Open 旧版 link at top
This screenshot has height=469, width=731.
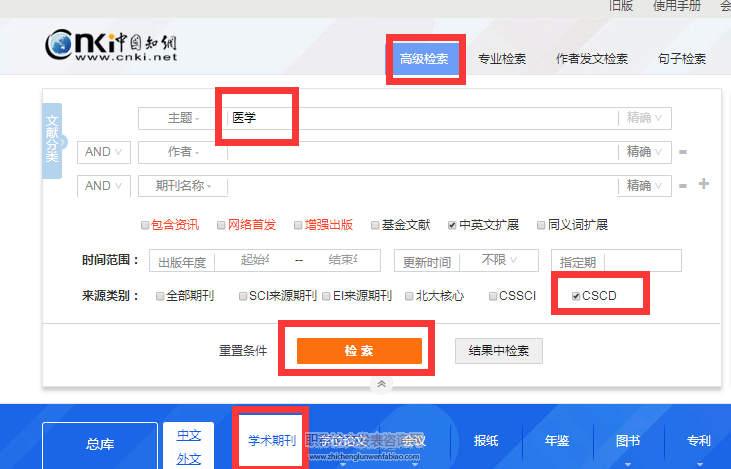coord(621,6)
